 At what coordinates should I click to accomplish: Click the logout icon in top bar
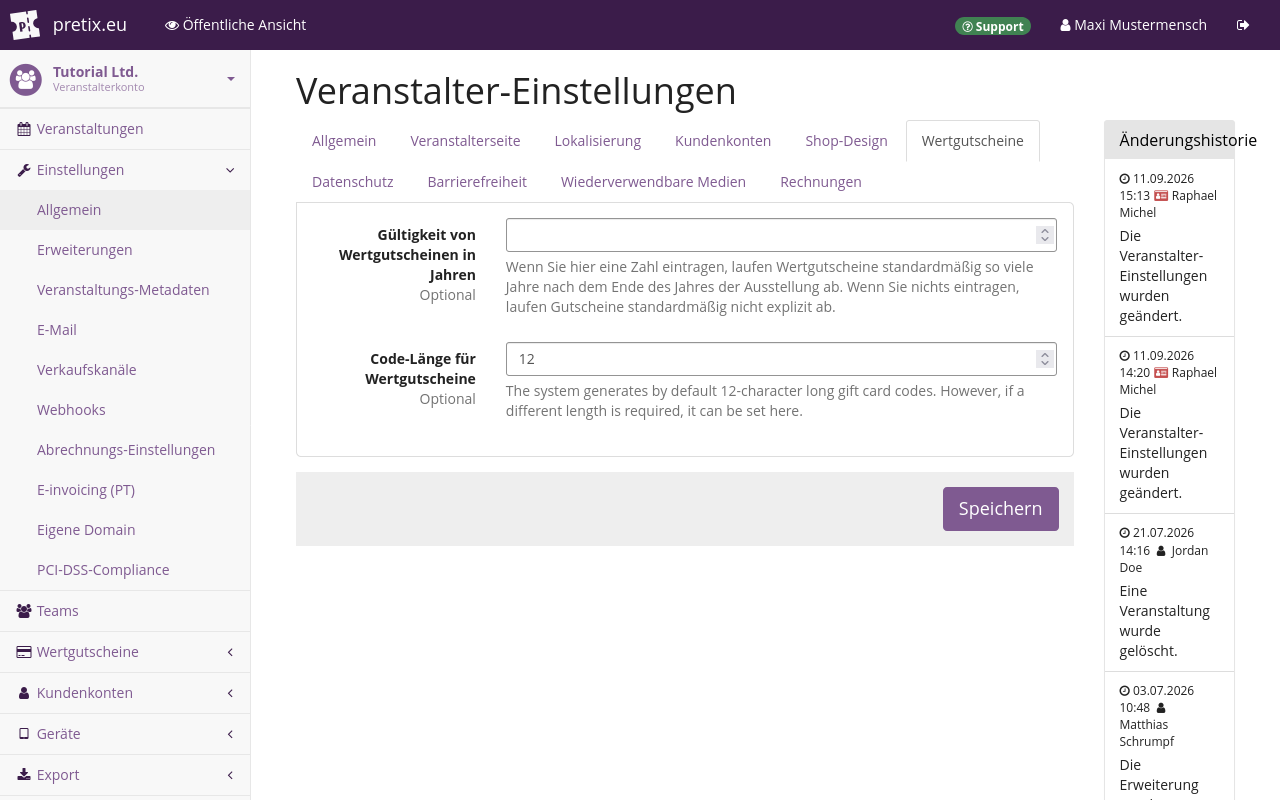tap(1243, 25)
